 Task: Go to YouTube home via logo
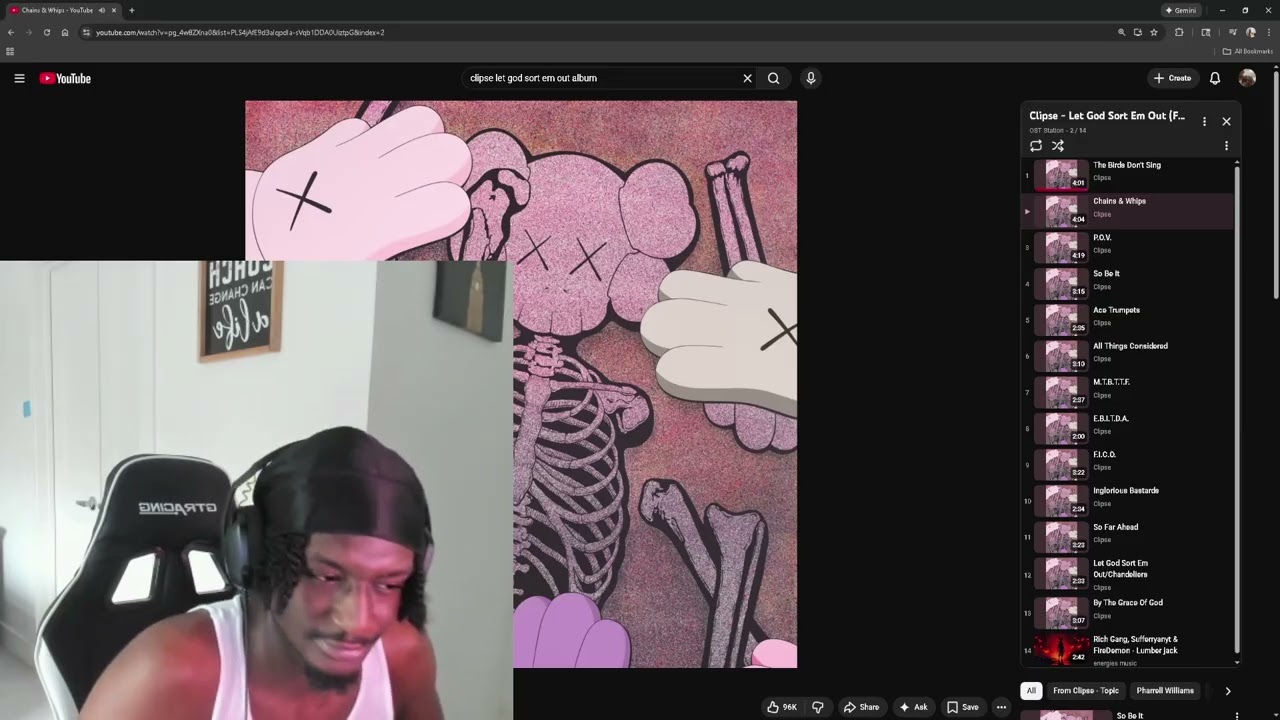(65, 78)
